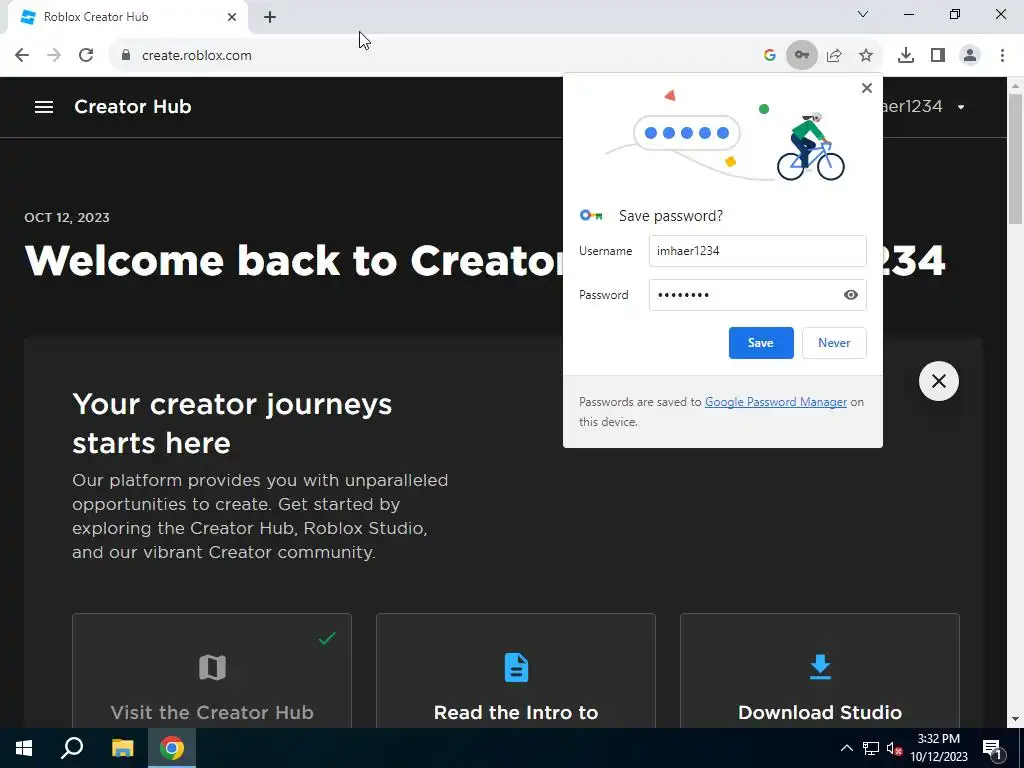Click the Save password button
The width and height of the screenshot is (1024, 768).
pyautogui.click(x=761, y=343)
